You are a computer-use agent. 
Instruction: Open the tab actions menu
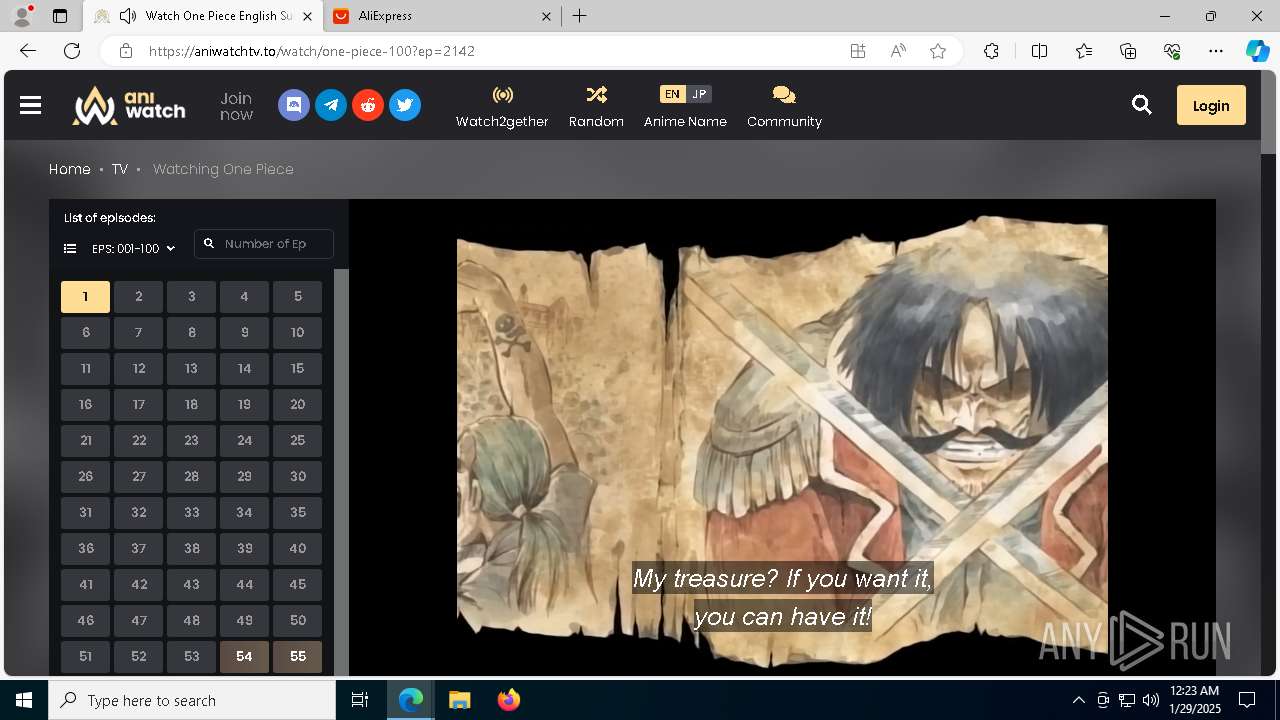click(60, 16)
